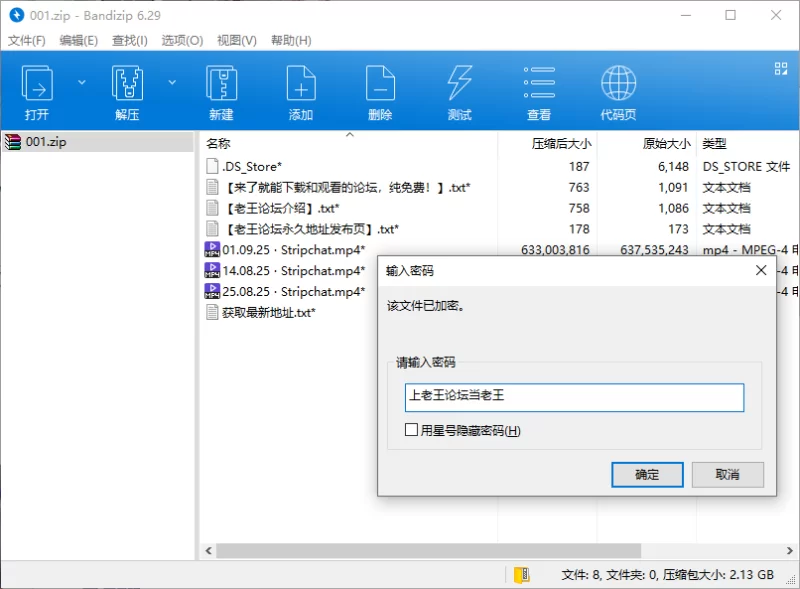
Task: Click the DS_STORE 文件 type cell
Action: click(x=746, y=166)
